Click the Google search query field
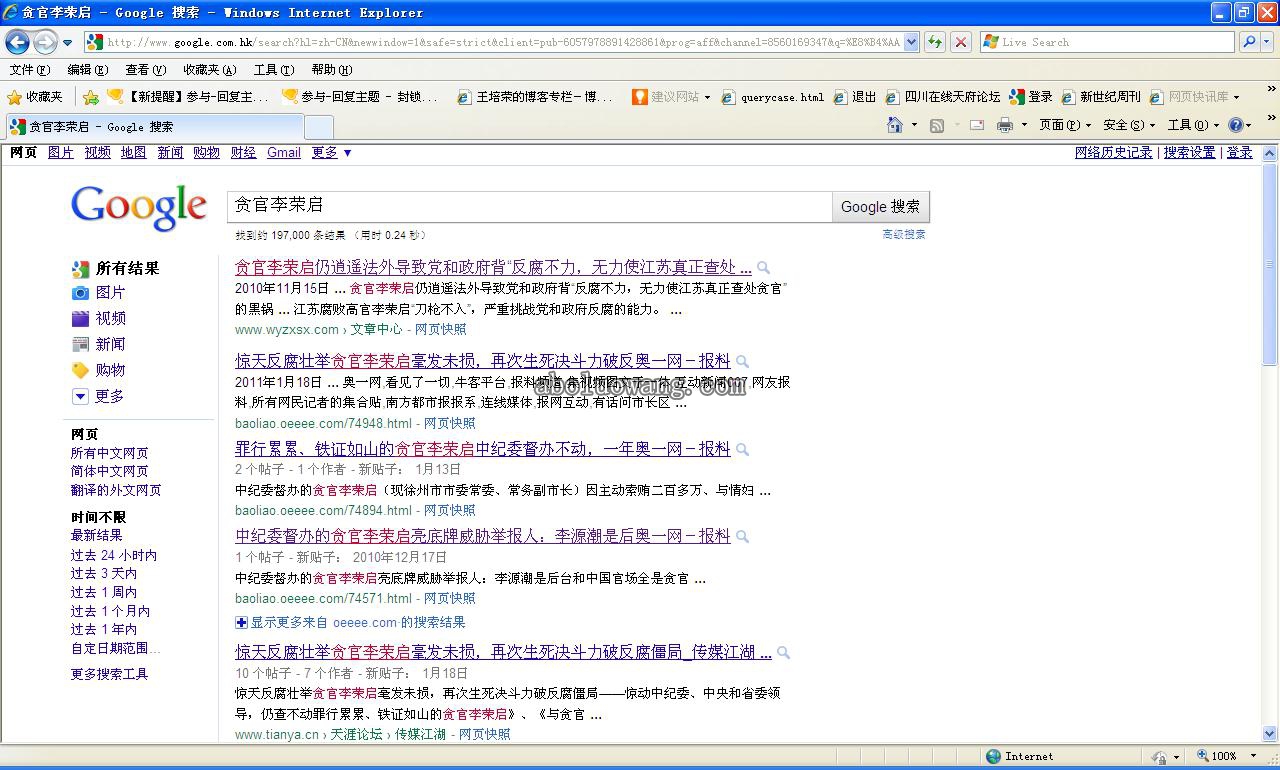The width and height of the screenshot is (1280, 770). (530, 206)
